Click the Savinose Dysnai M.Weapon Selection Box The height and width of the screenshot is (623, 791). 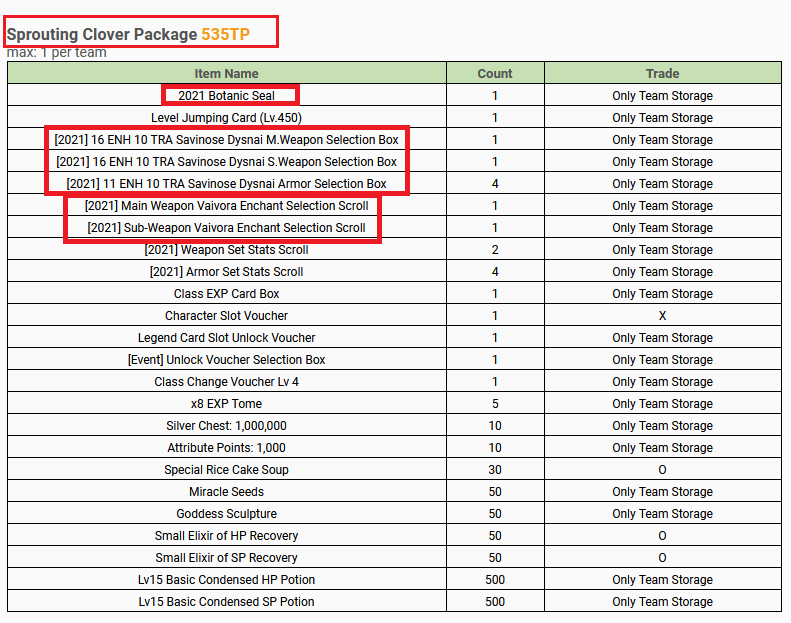(x=226, y=140)
